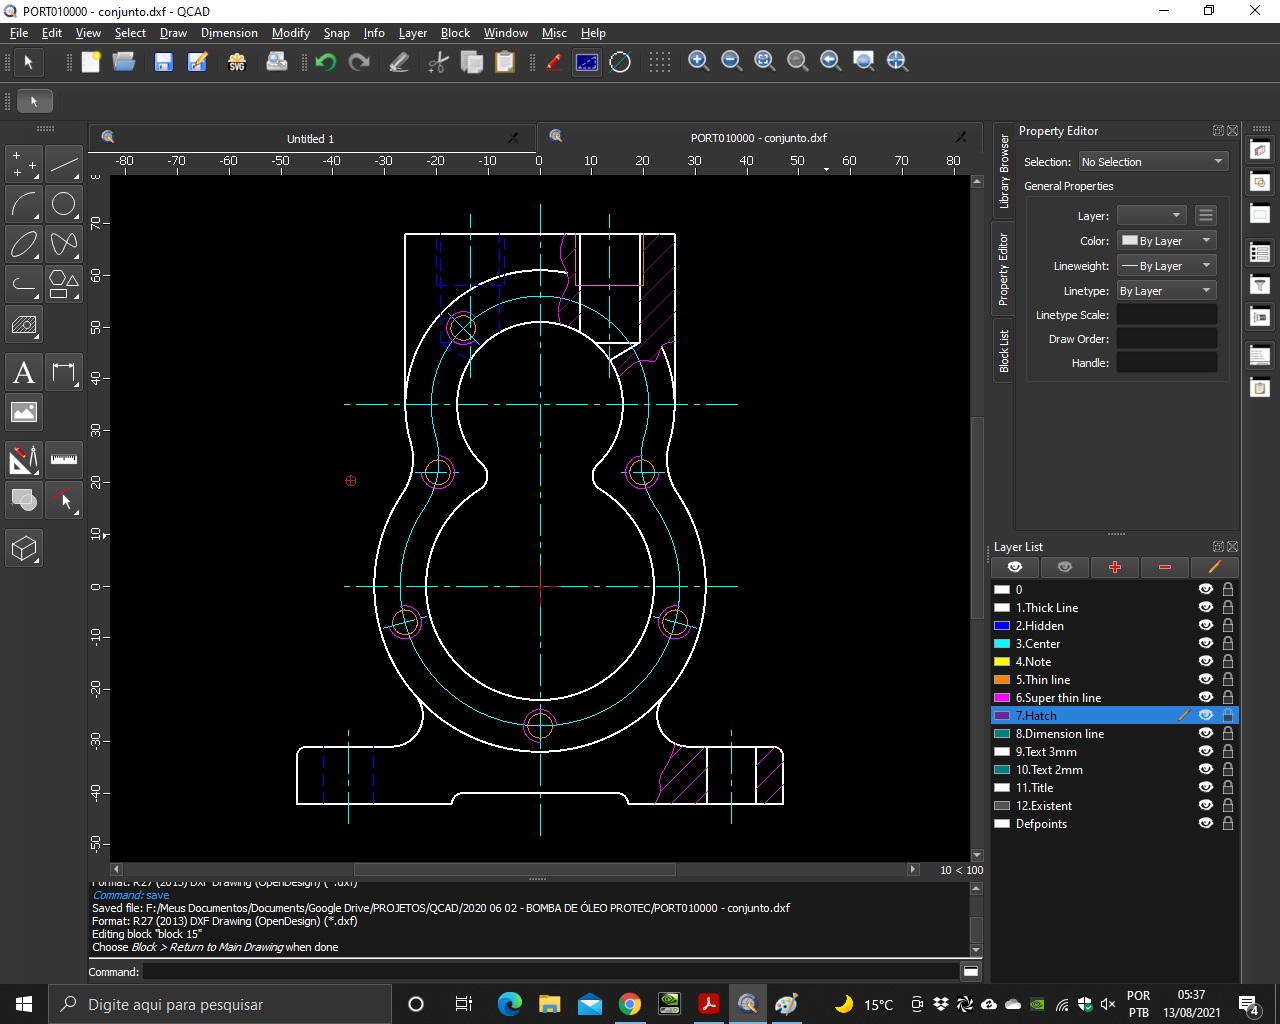Open the Selection dropdown in Property Editor
The height and width of the screenshot is (1024, 1280).
tap(1152, 162)
